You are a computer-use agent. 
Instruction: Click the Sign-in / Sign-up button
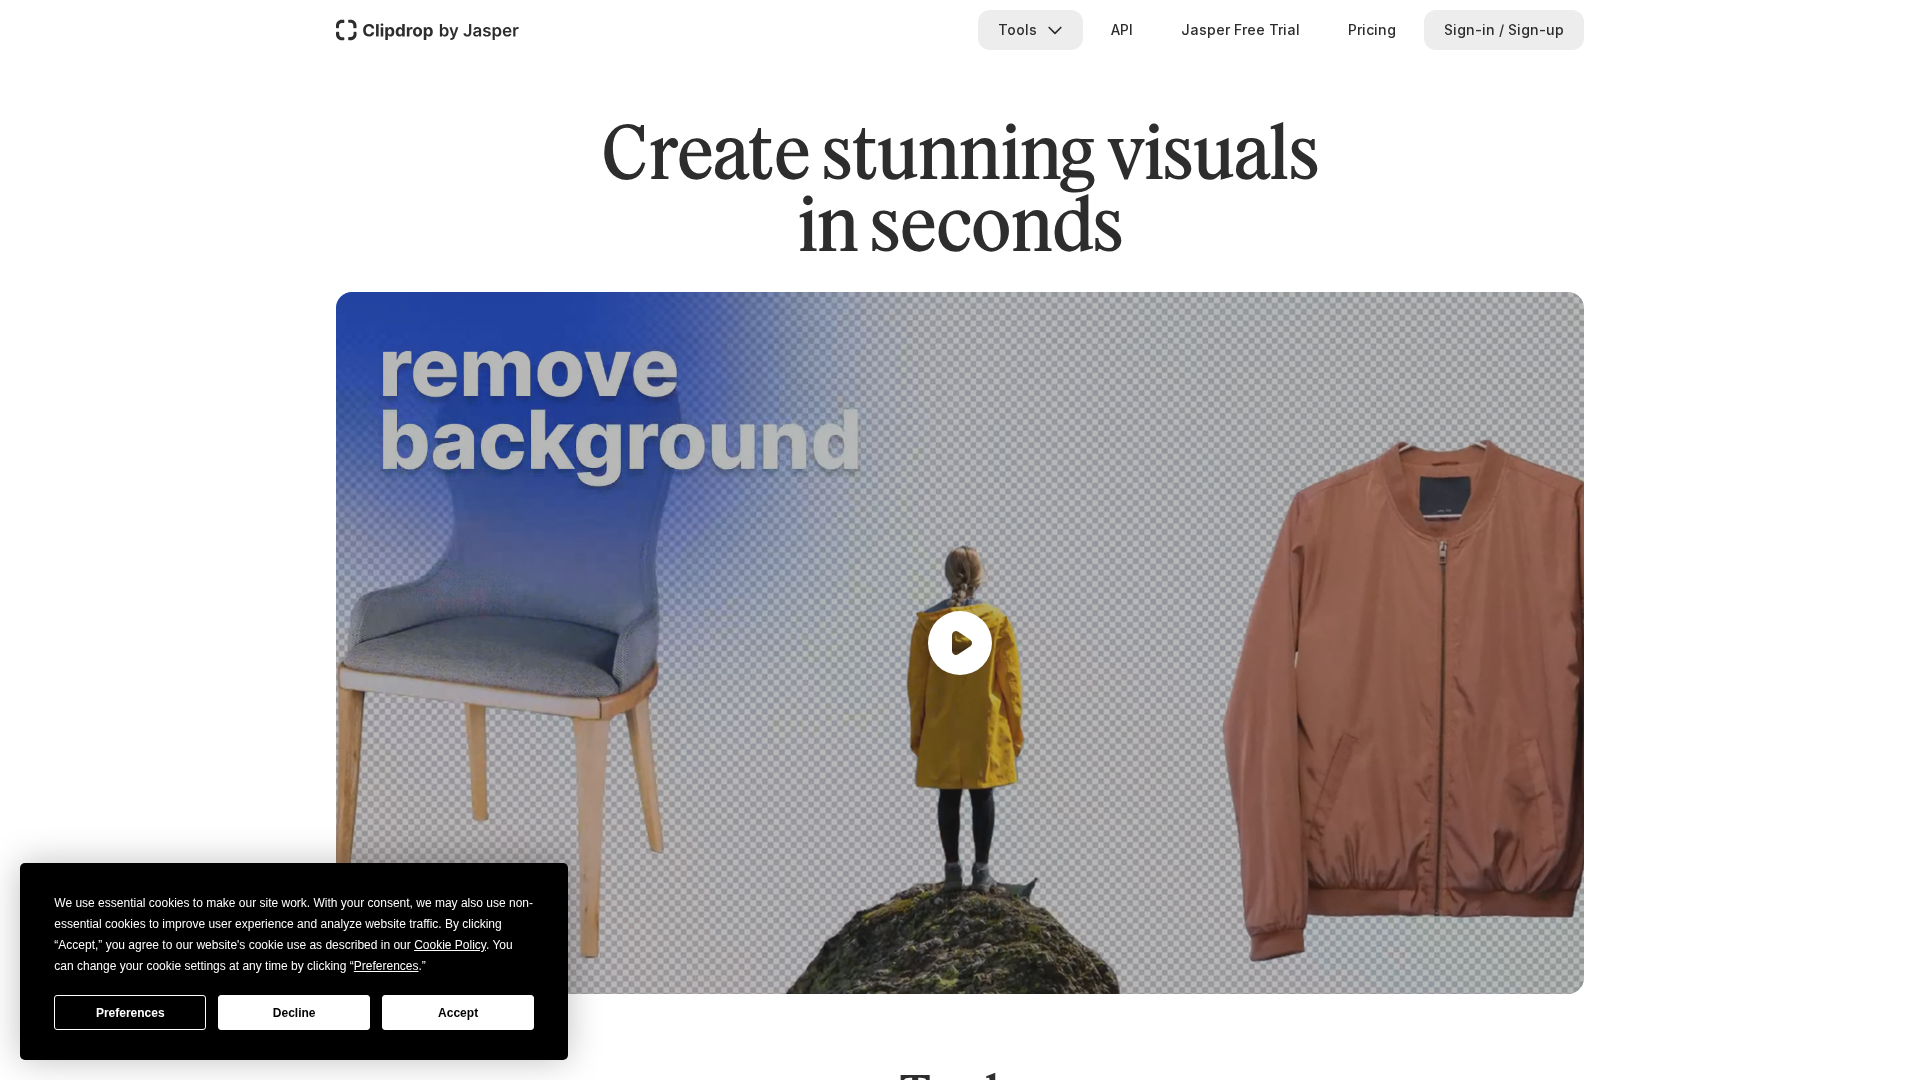point(1503,30)
